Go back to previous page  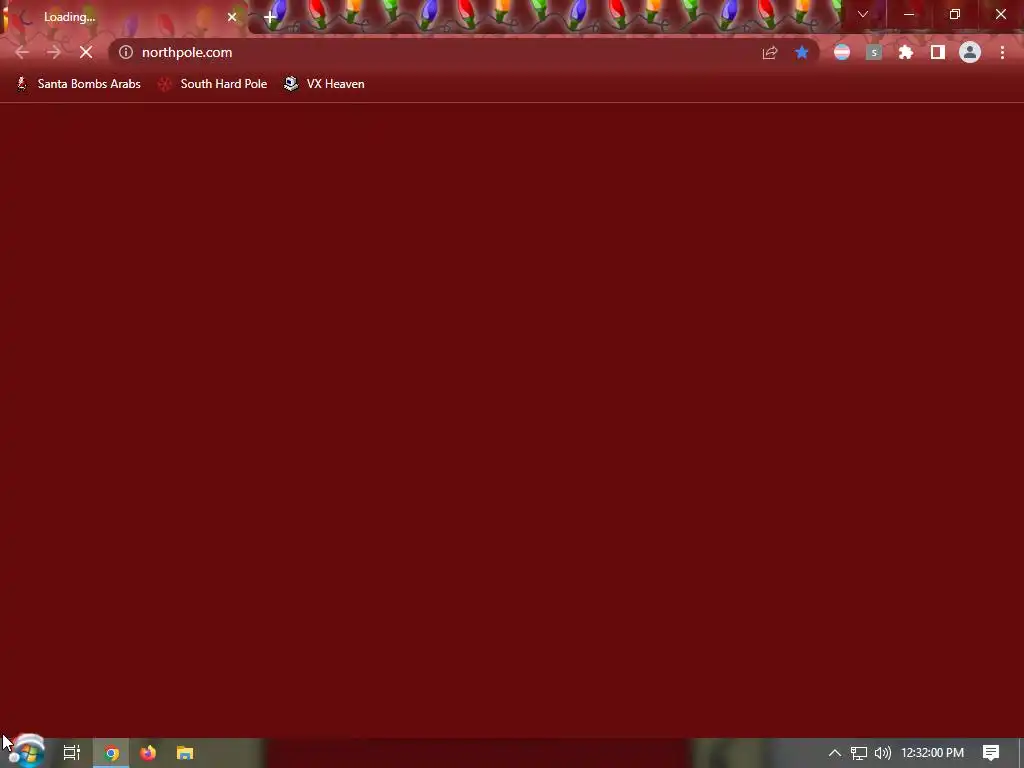(x=22, y=52)
